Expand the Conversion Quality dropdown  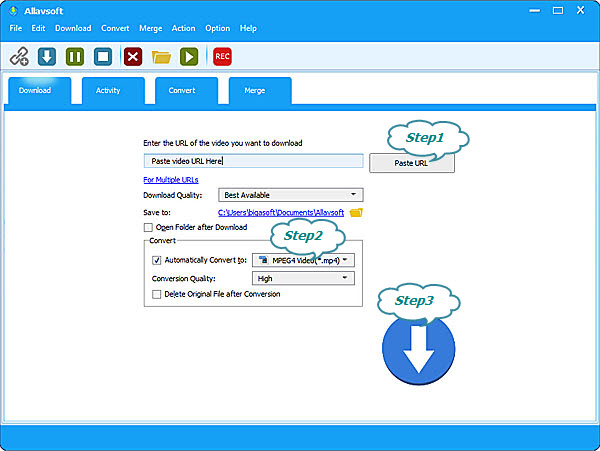click(303, 278)
